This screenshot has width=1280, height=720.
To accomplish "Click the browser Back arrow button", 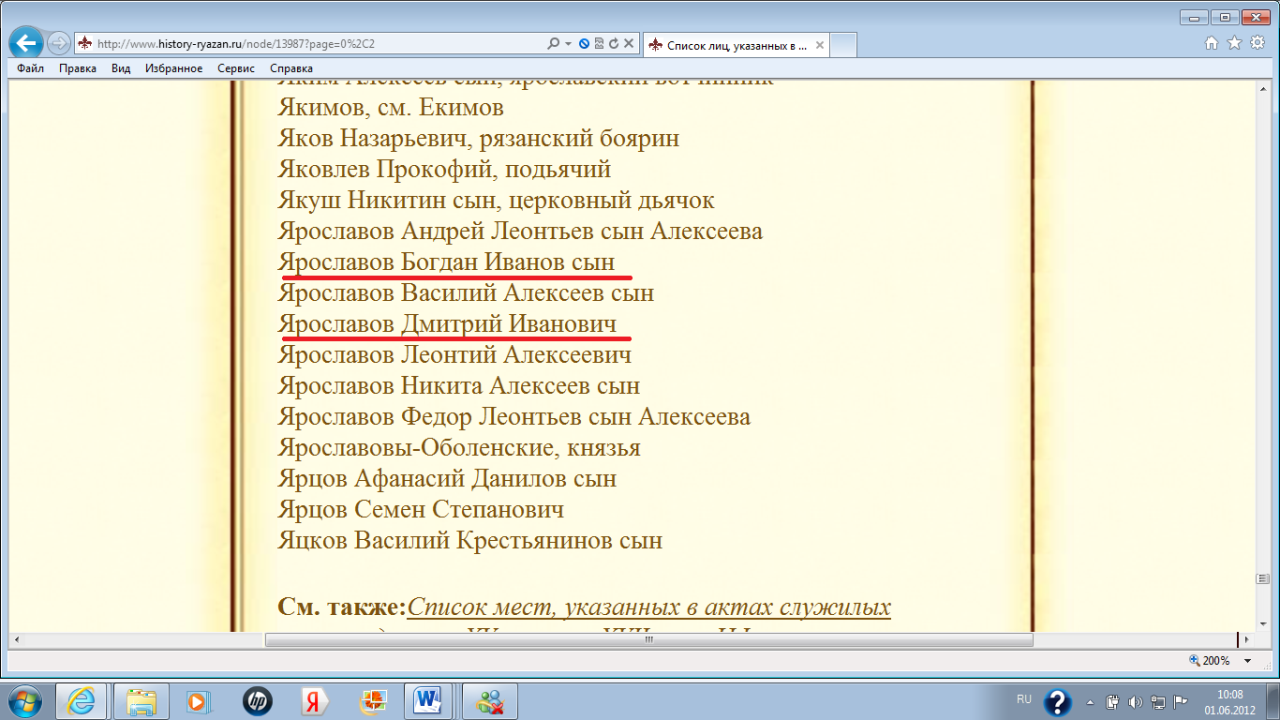I will pyautogui.click(x=25, y=43).
